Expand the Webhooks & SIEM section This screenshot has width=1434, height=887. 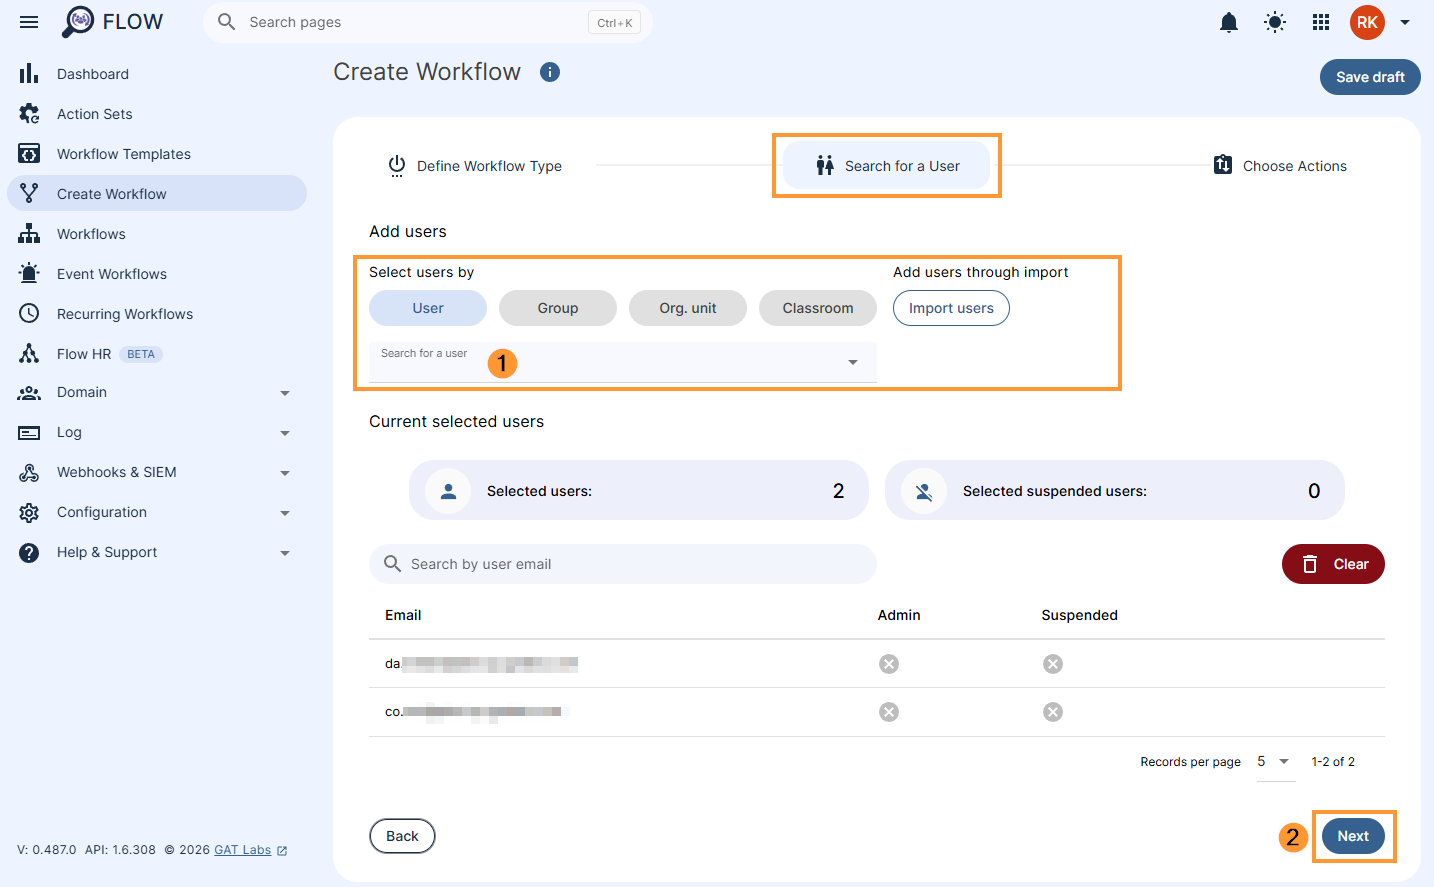click(x=285, y=473)
